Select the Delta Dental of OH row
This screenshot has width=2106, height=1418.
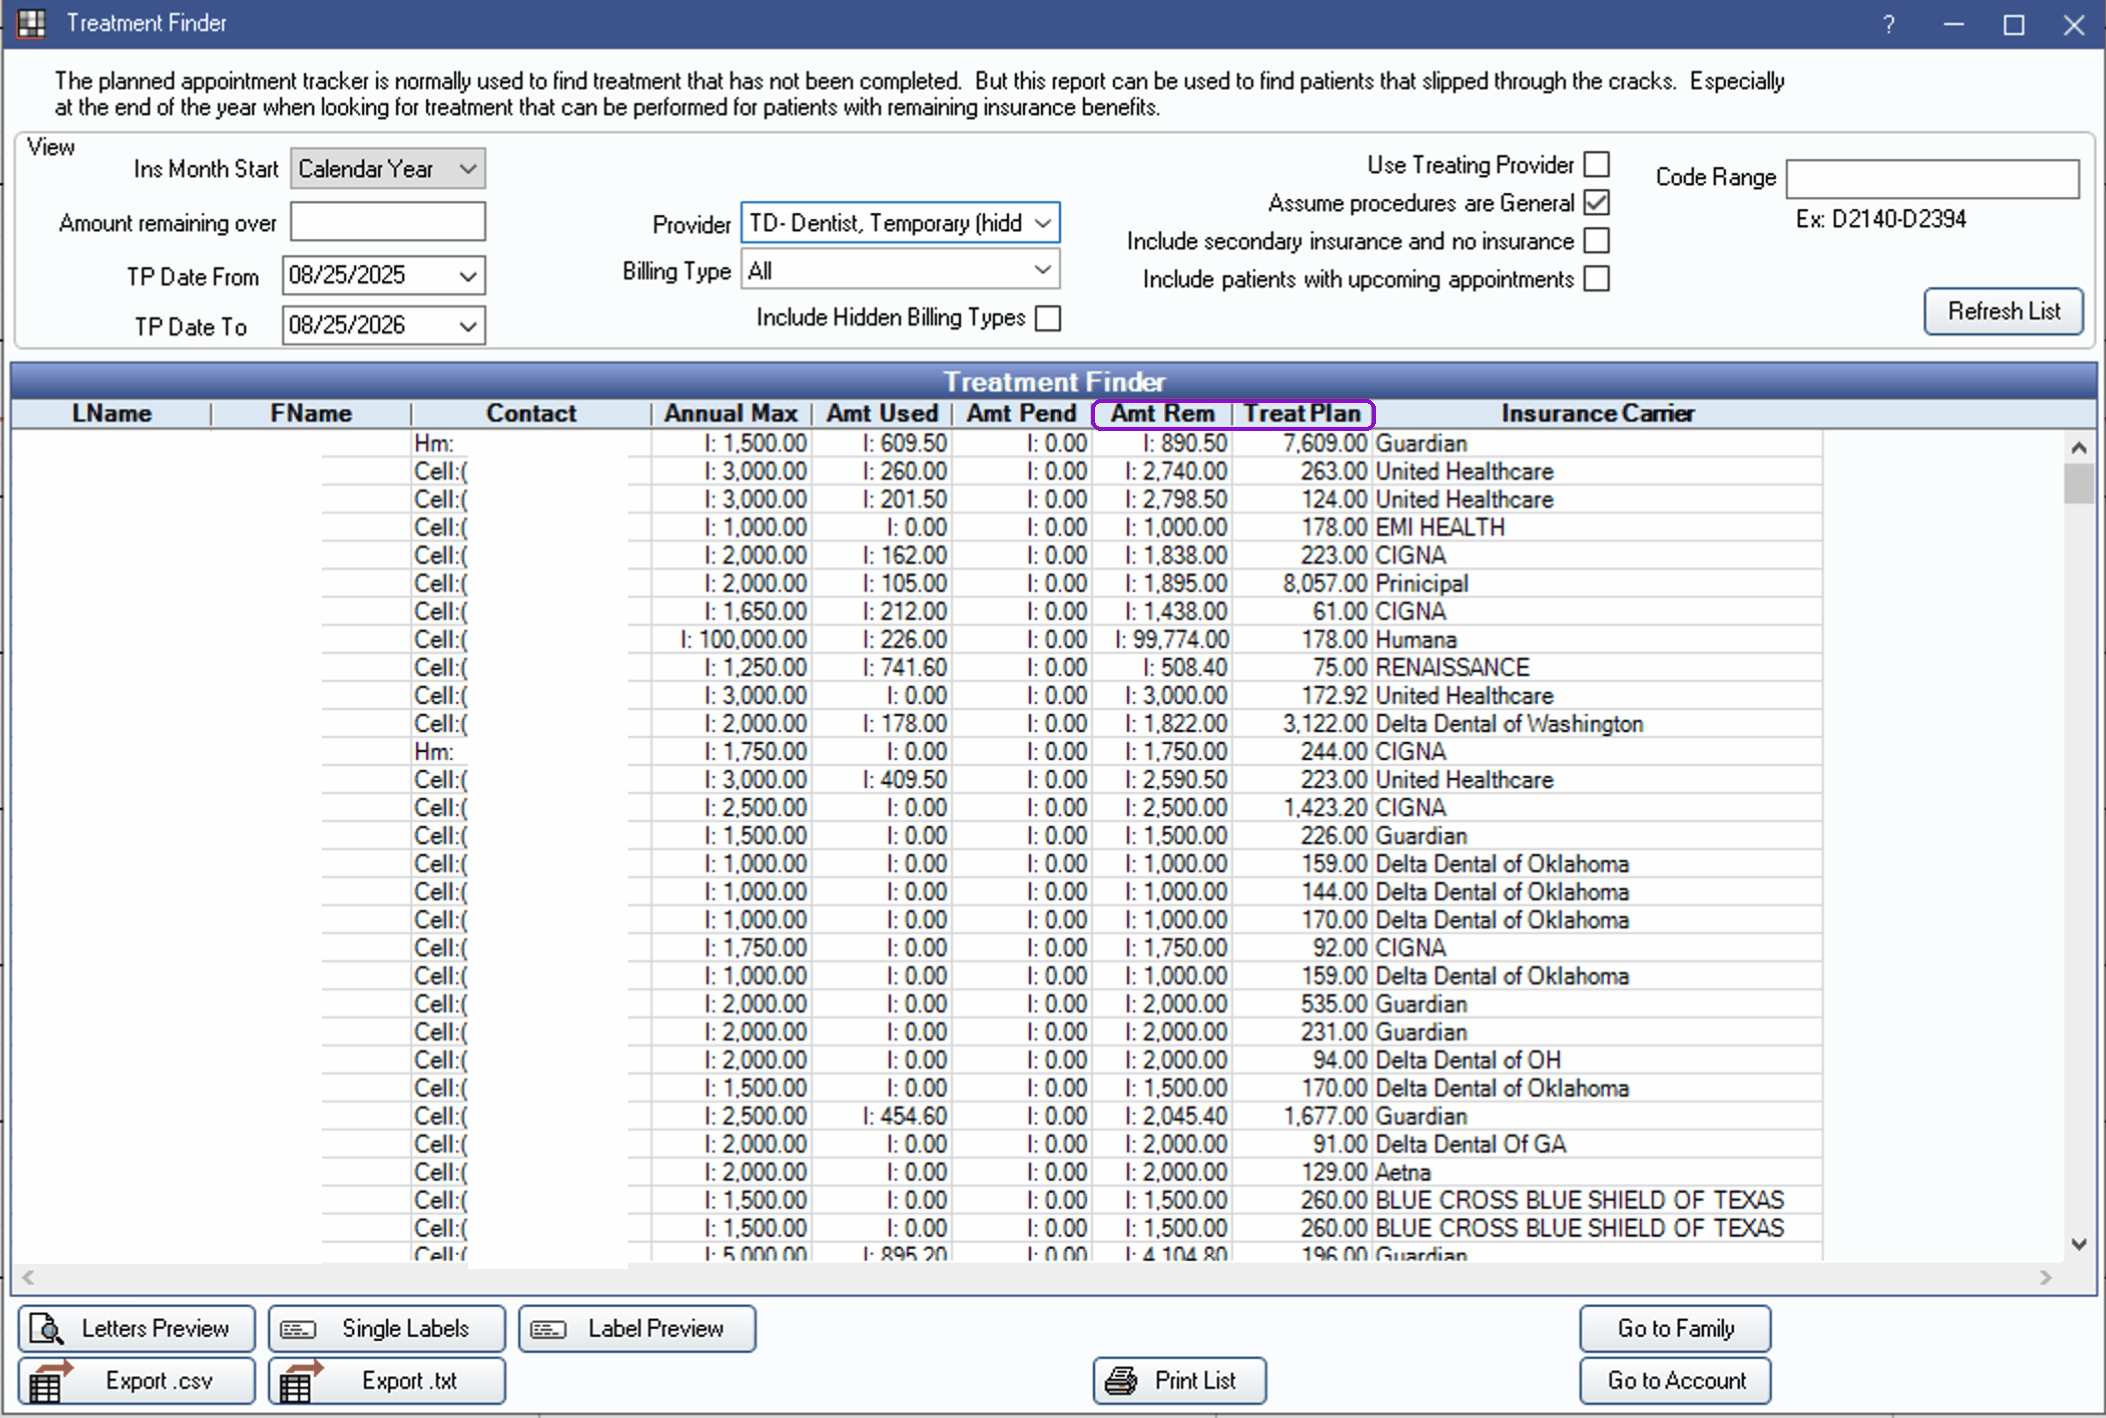pyautogui.click(x=917, y=1059)
